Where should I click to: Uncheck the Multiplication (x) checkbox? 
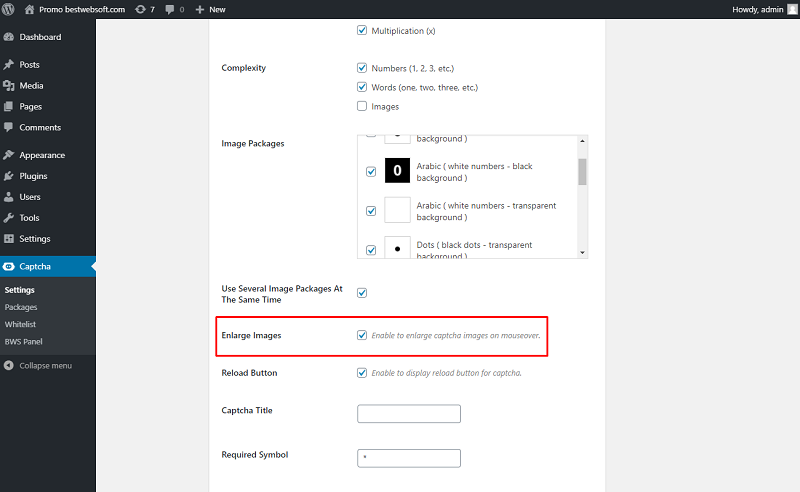click(x=362, y=30)
